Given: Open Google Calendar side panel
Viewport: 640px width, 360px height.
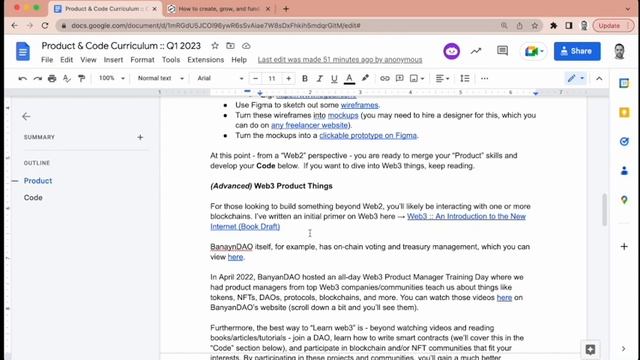Looking at the screenshot, I should click(624, 83).
